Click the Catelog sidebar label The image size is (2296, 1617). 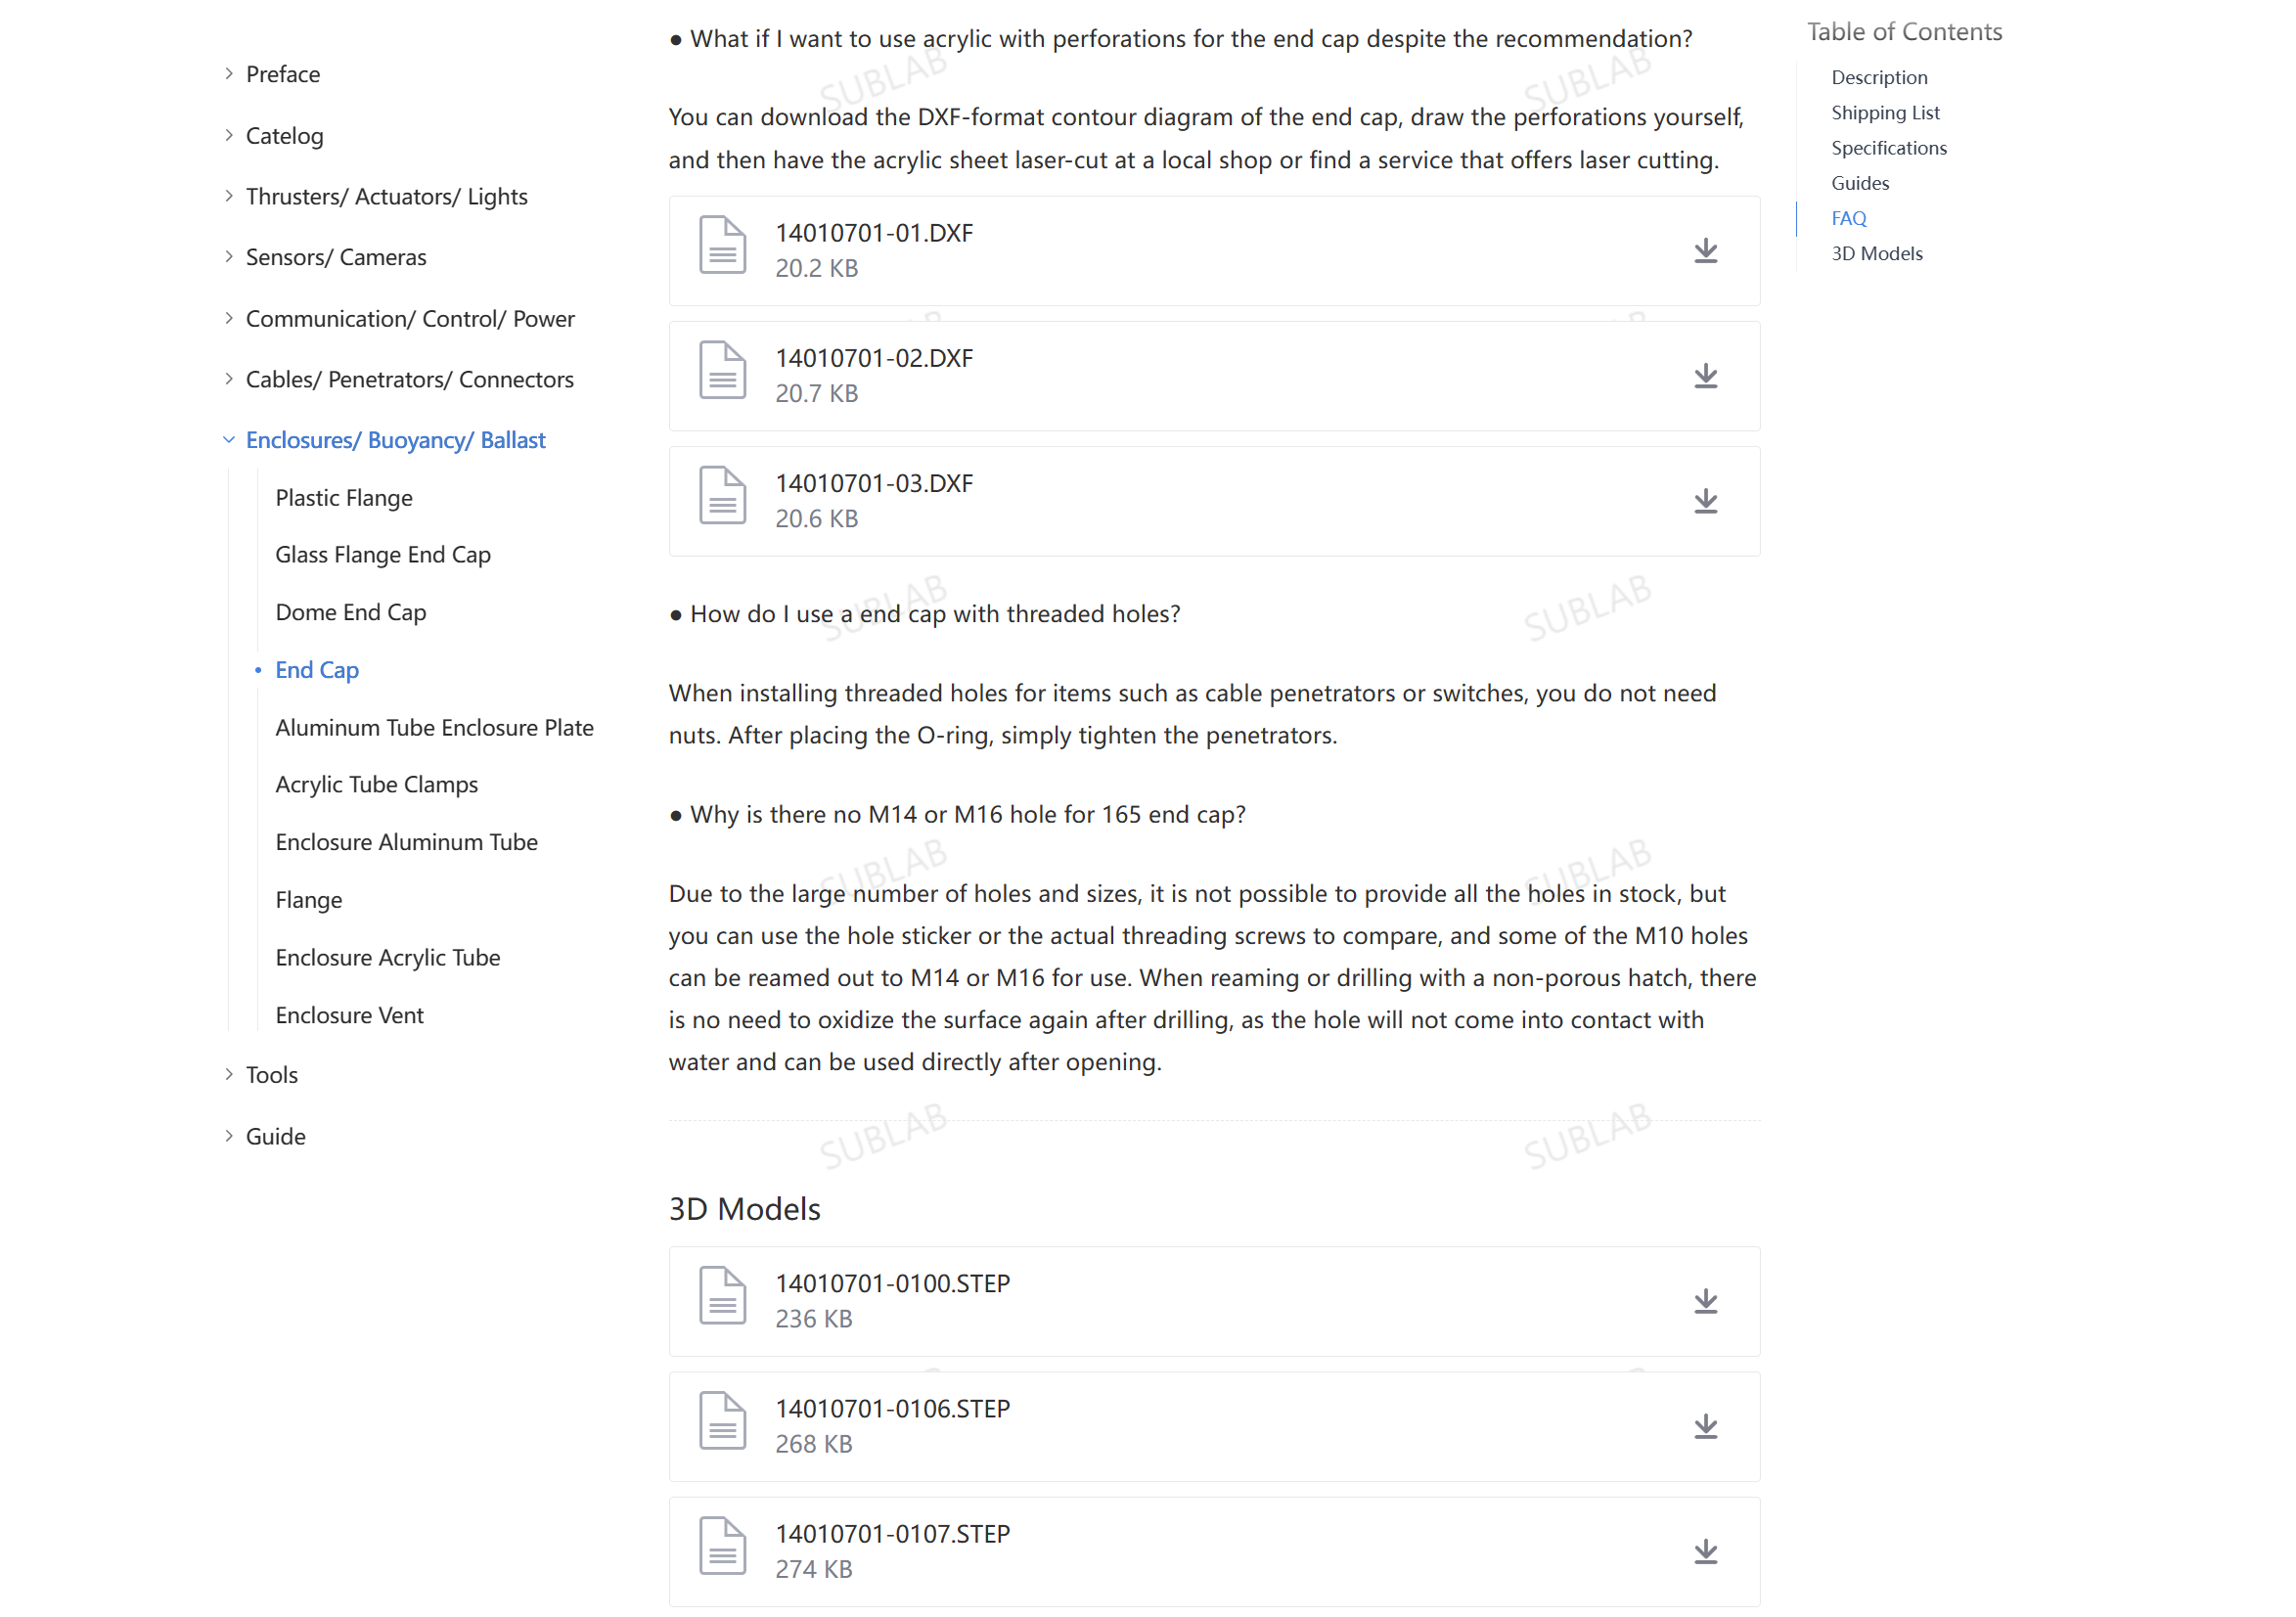[285, 135]
